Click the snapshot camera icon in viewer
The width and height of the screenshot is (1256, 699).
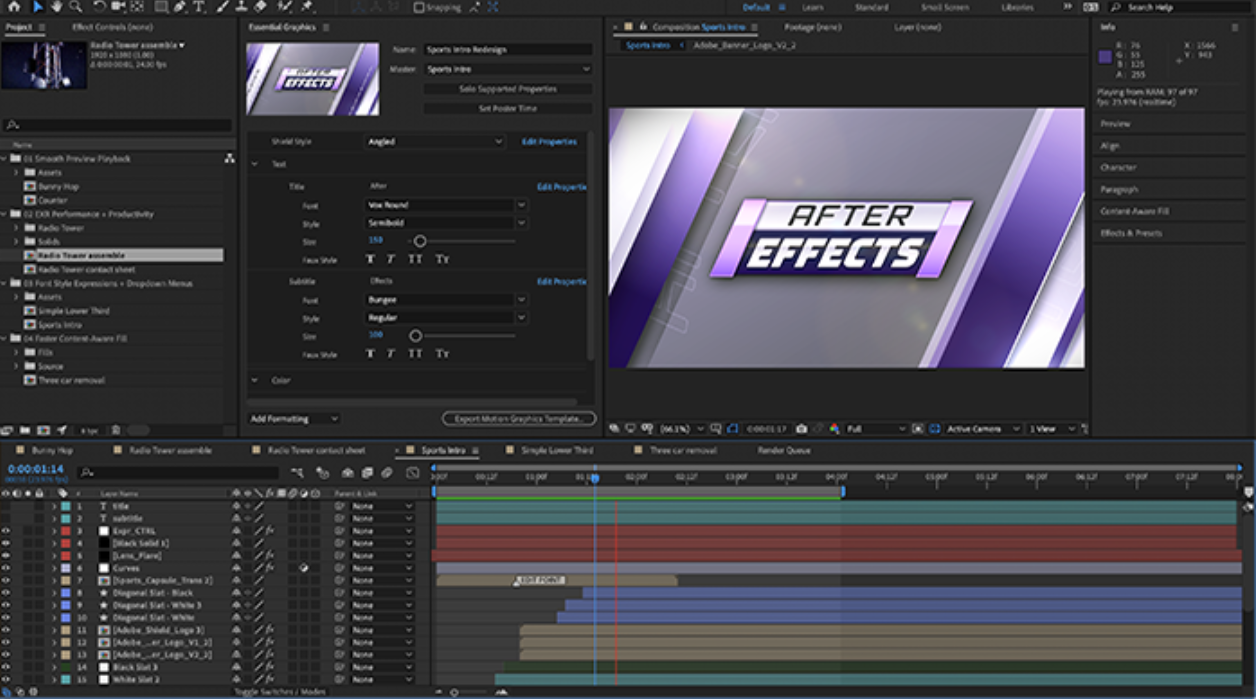tap(803, 429)
